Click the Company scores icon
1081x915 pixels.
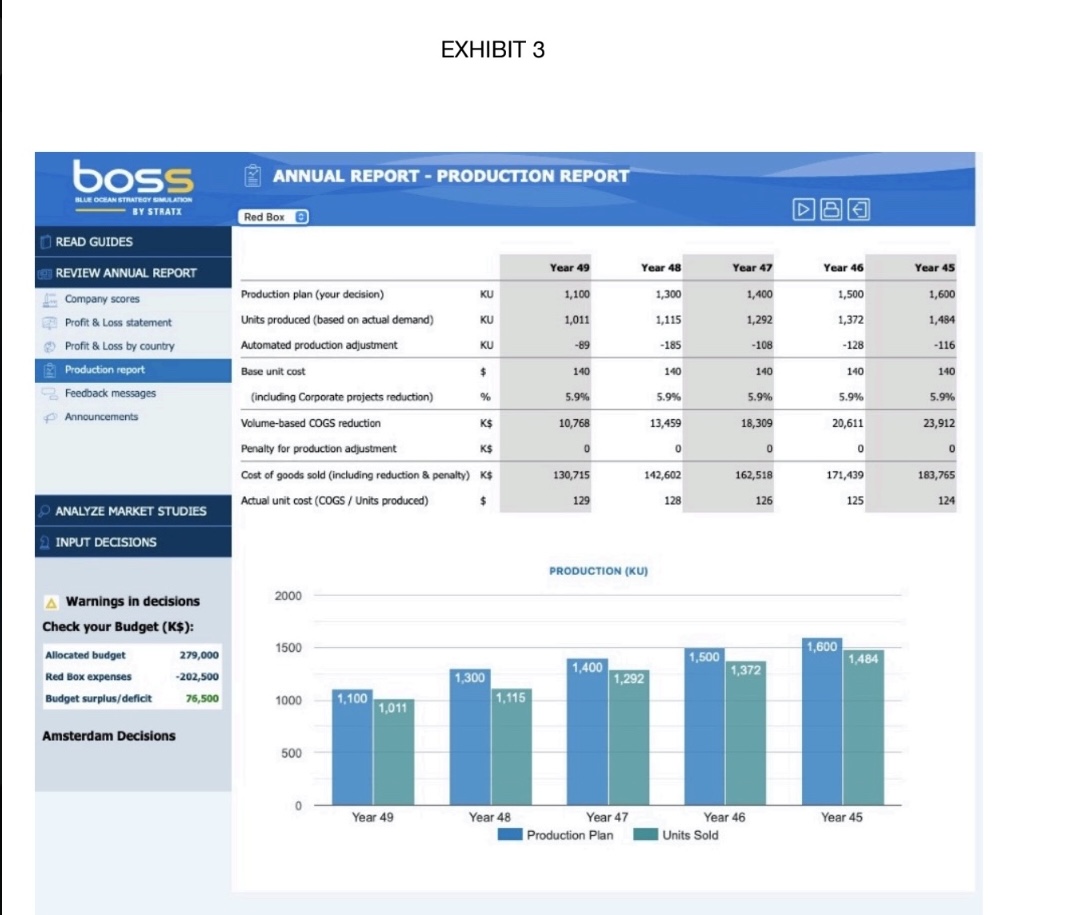tap(50, 299)
